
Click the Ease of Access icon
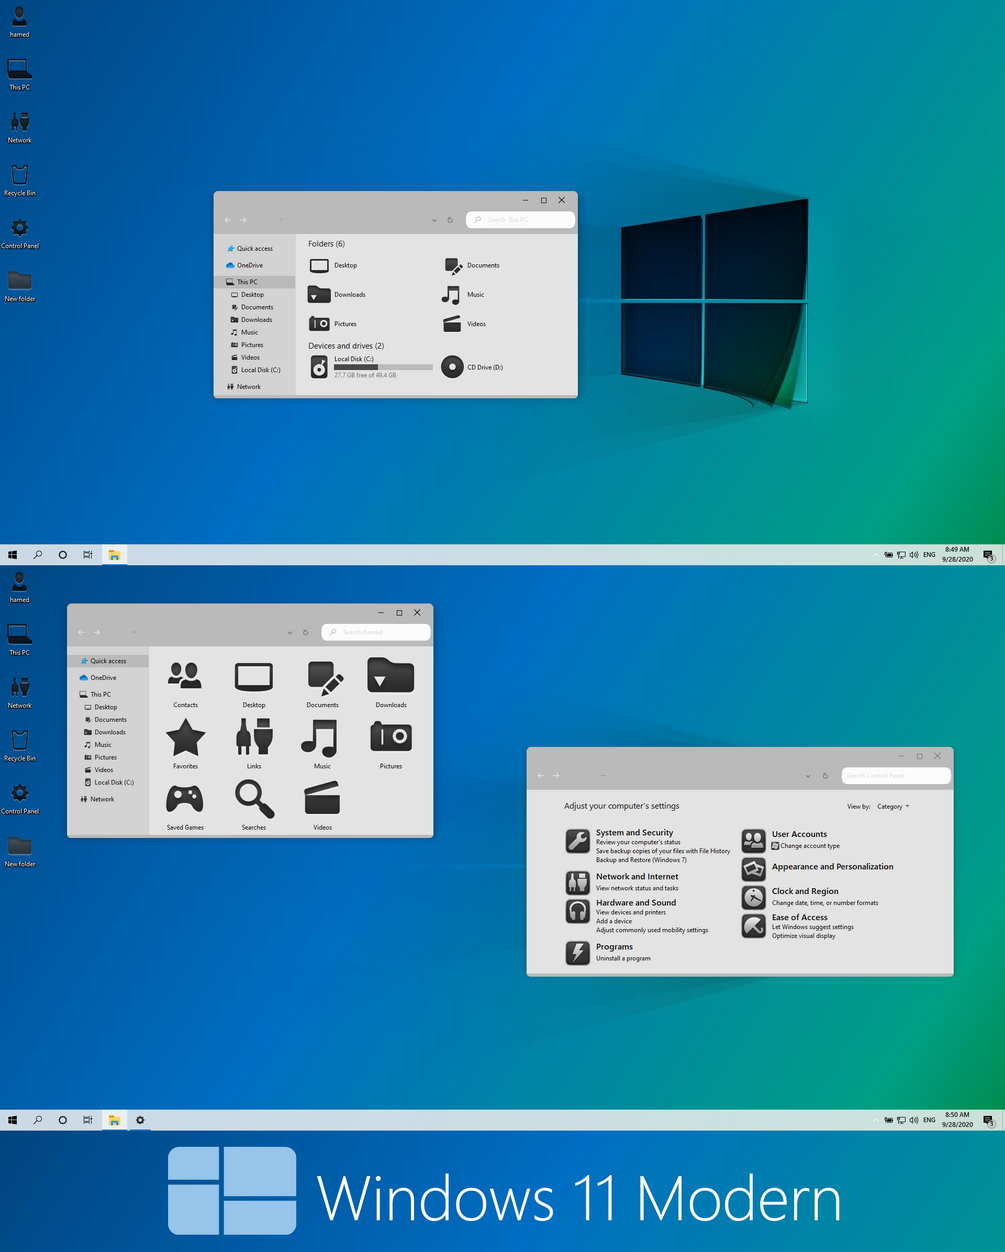tap(754, 925)
